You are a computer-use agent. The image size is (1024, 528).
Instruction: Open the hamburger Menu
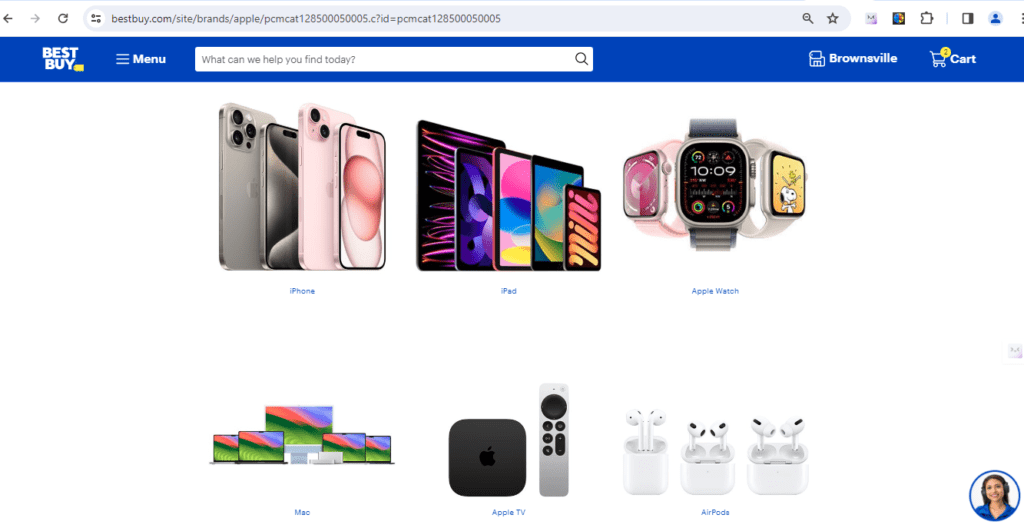point(141,59)
